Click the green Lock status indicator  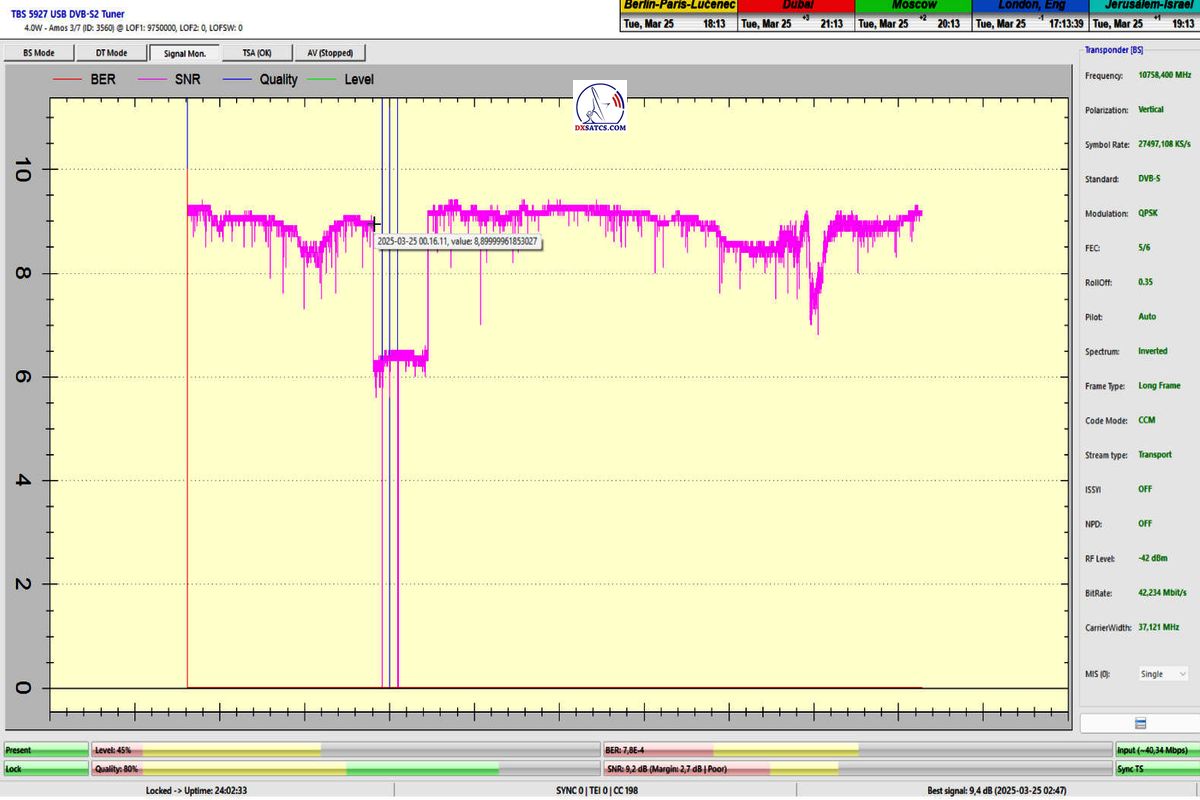[46, 769]
